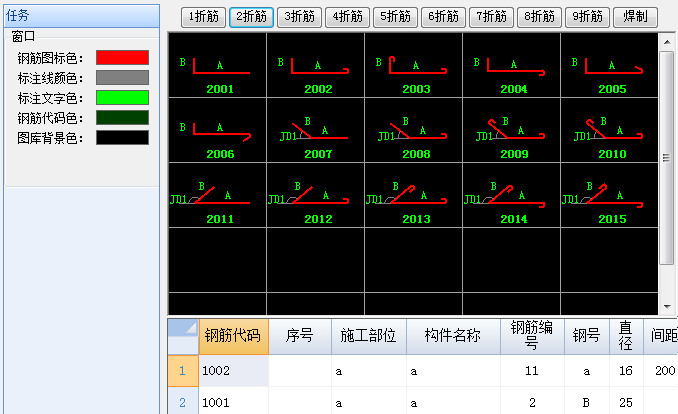The height and width of the screenshot is (414, 678).
Task: Select the 1折筋 button
Action: pos(203,17)
